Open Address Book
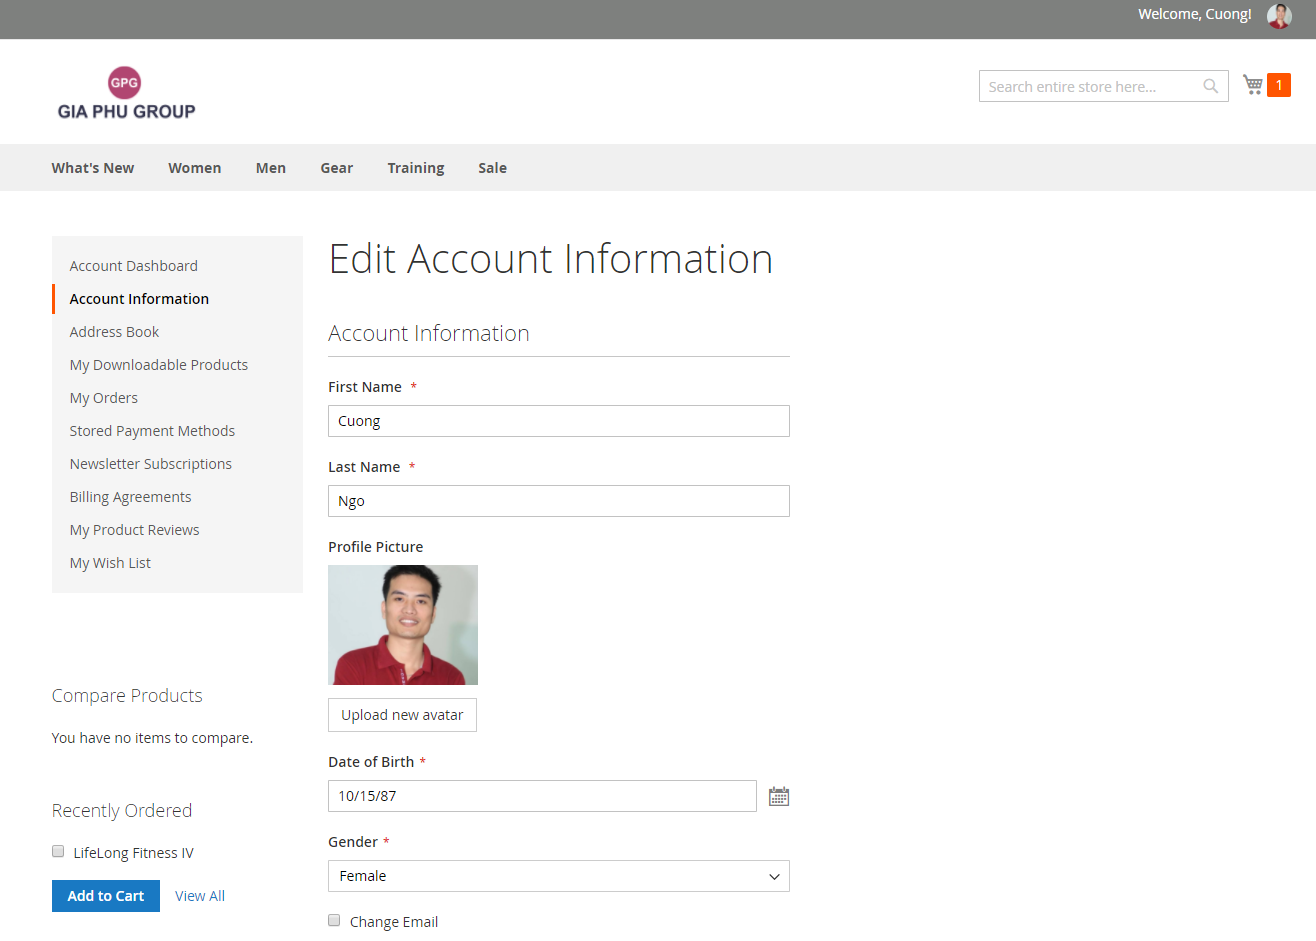The width and height of the screenshot is (1316, 941). (114, 332)
